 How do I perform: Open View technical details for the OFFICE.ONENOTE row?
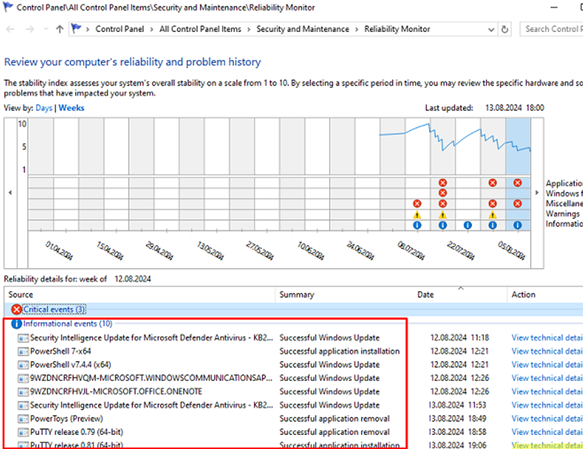[x=547, y=391]
